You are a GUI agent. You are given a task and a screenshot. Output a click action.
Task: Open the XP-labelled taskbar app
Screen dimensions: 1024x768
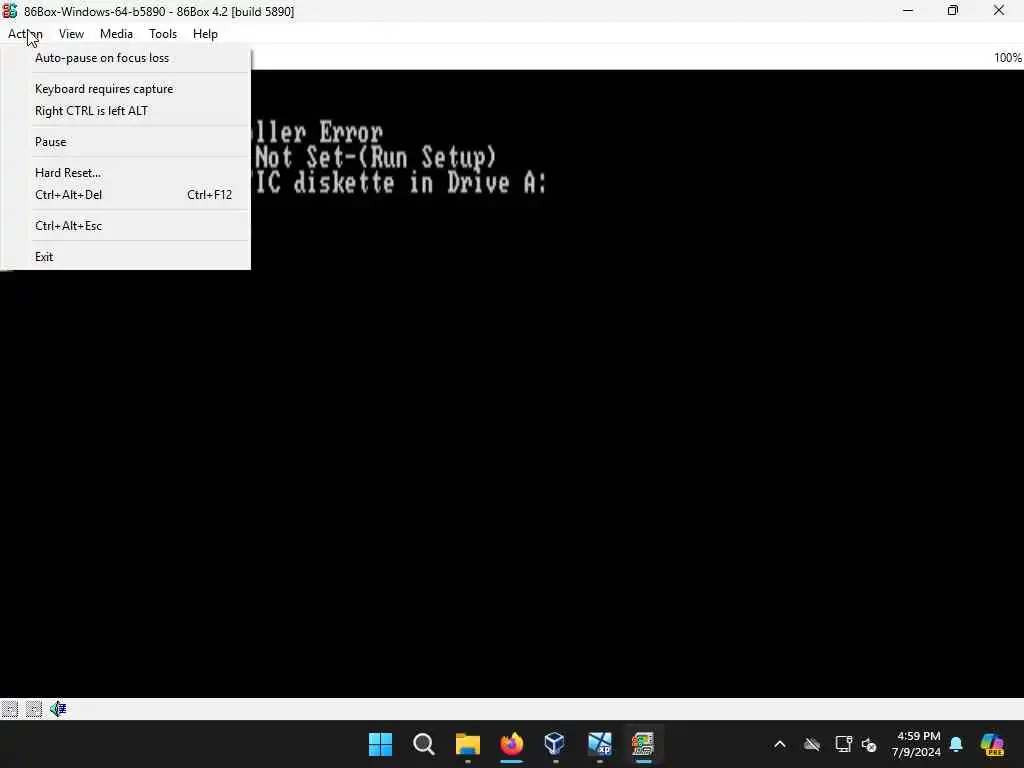tap(600, 744)
